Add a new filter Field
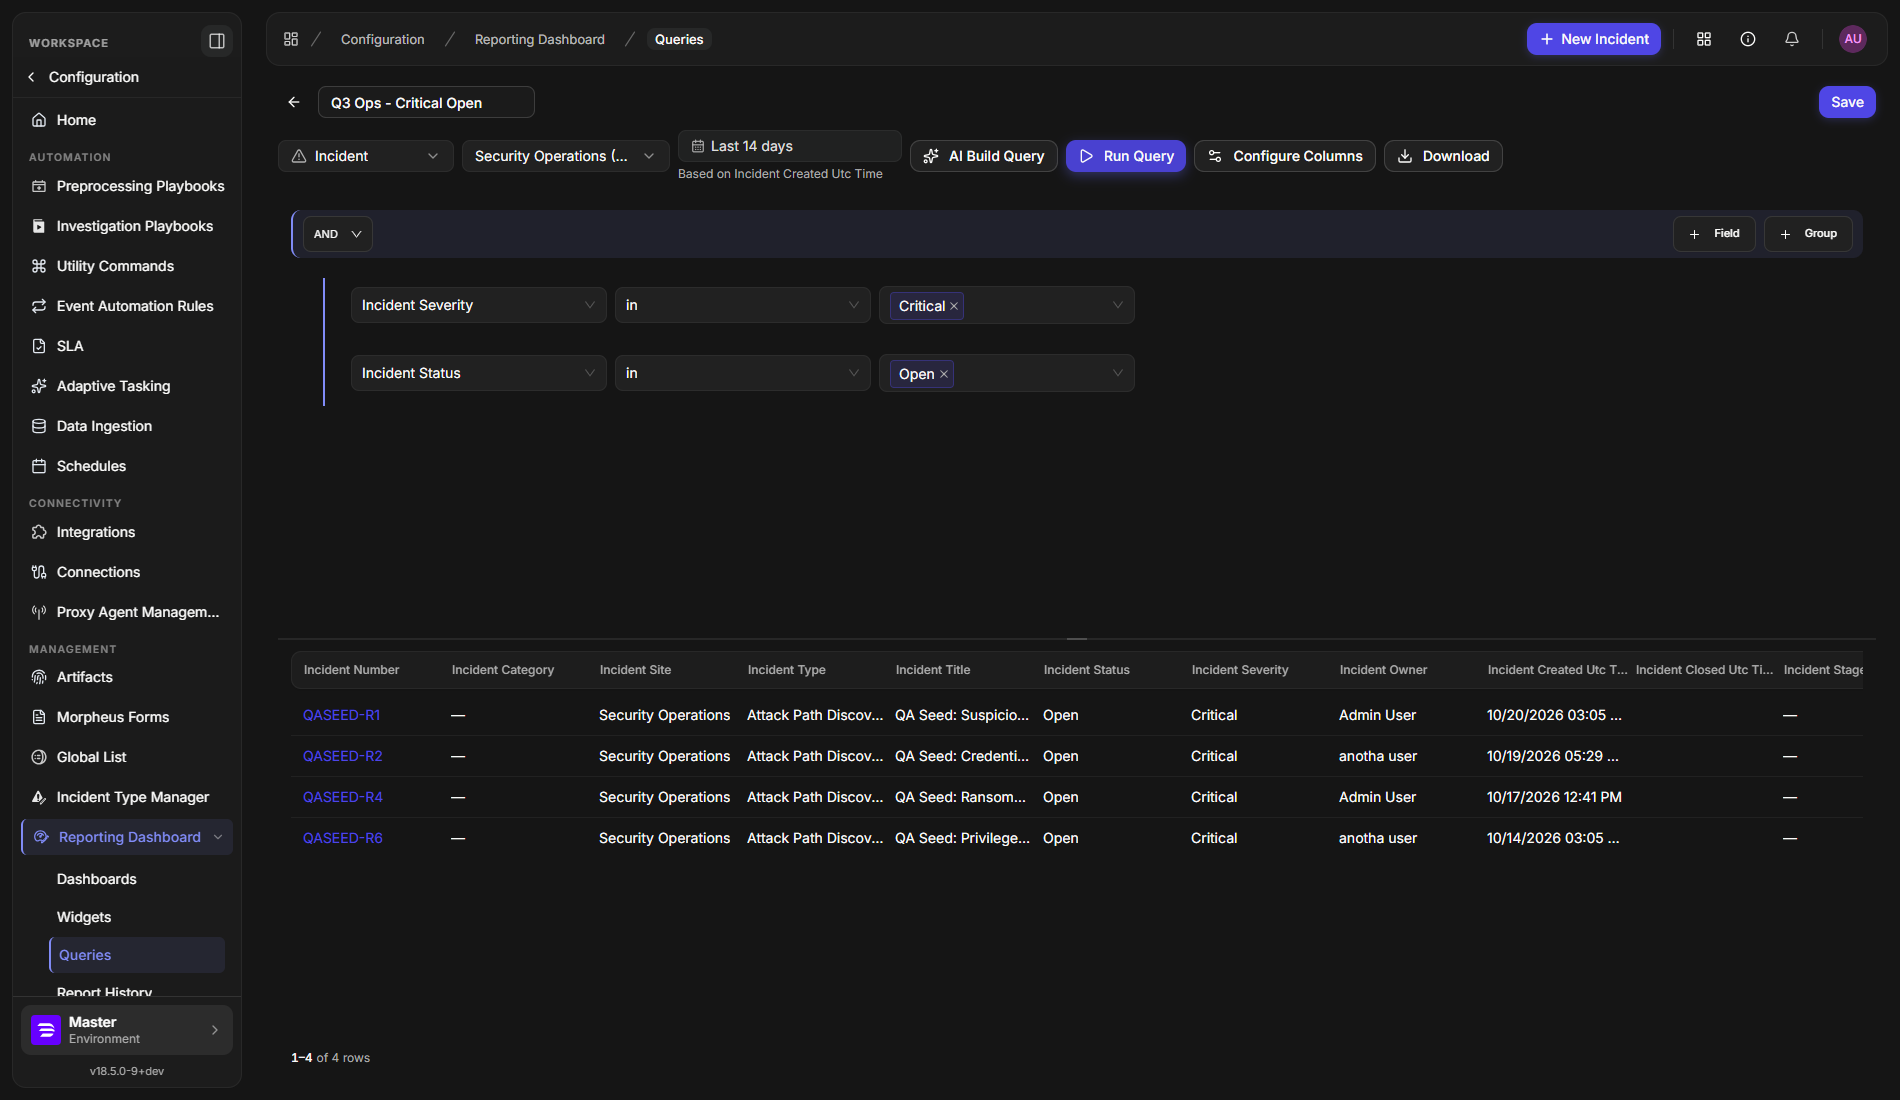1900x1100 pixels. click(x=1714, y=234)
